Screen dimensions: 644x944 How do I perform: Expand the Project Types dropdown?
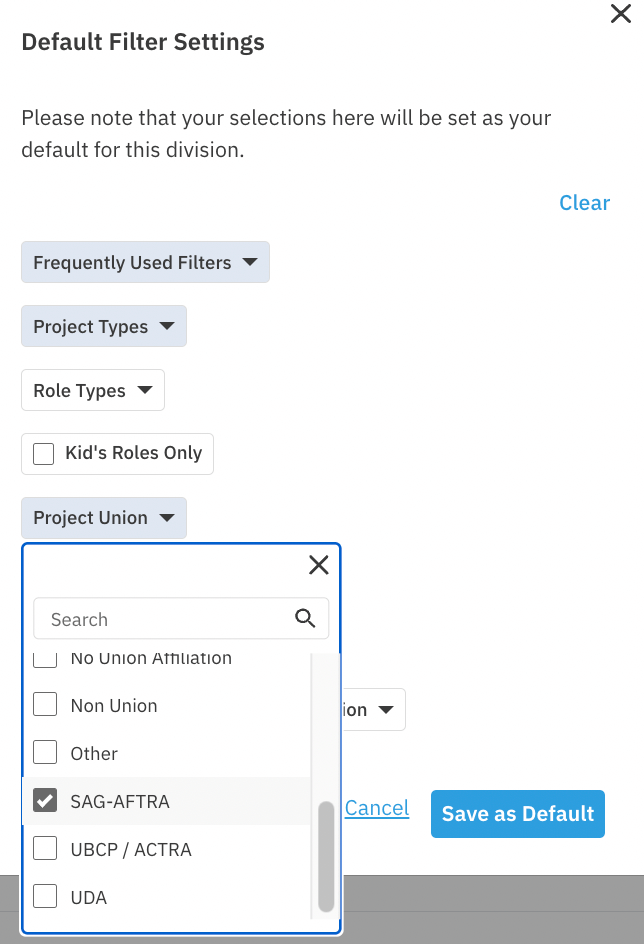(104, 326)
